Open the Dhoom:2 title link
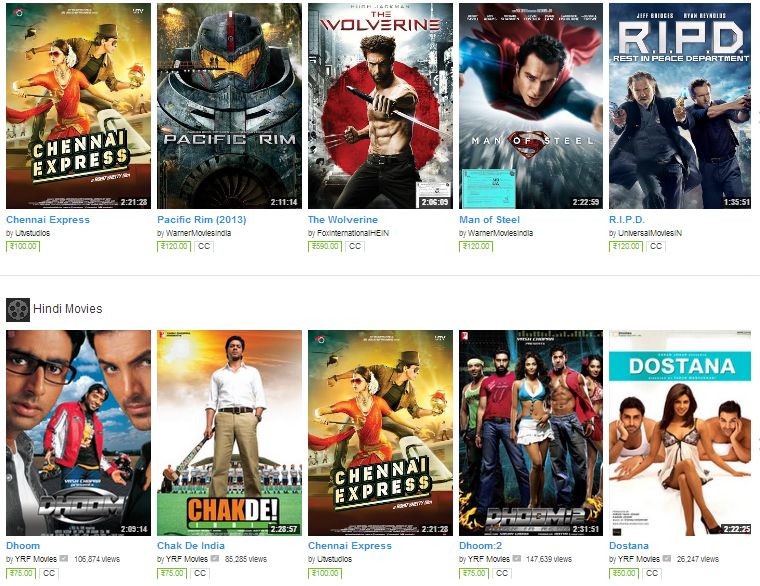The image size is (760, 586). 480,546
